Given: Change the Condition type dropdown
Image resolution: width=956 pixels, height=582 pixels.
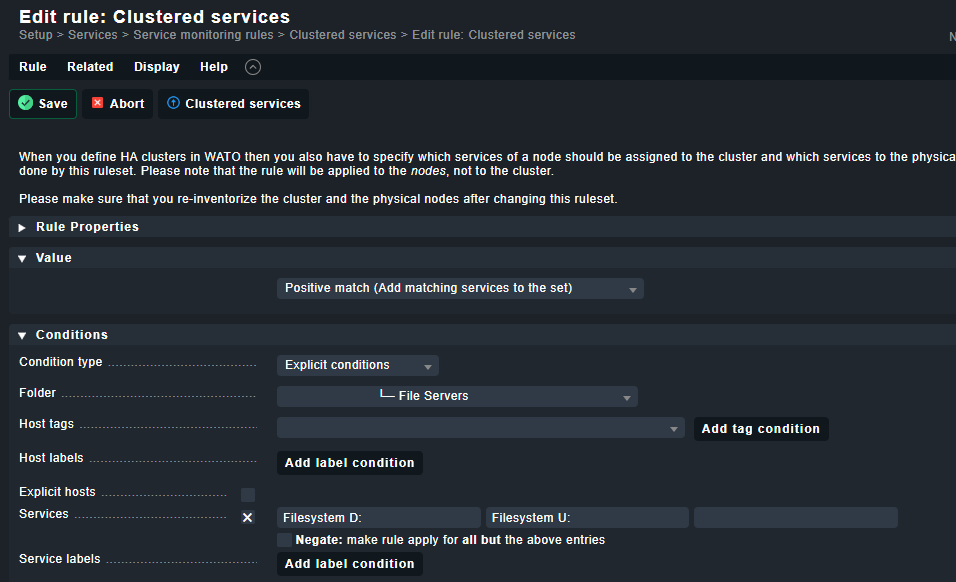Looking at the screenshot, I should point(357,365).
